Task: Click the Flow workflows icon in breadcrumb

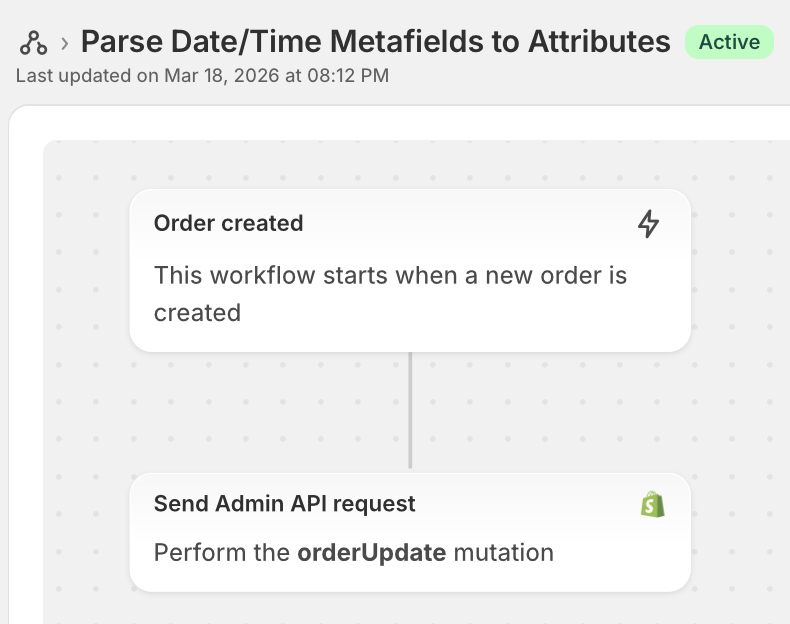Action: click(33, 42)
